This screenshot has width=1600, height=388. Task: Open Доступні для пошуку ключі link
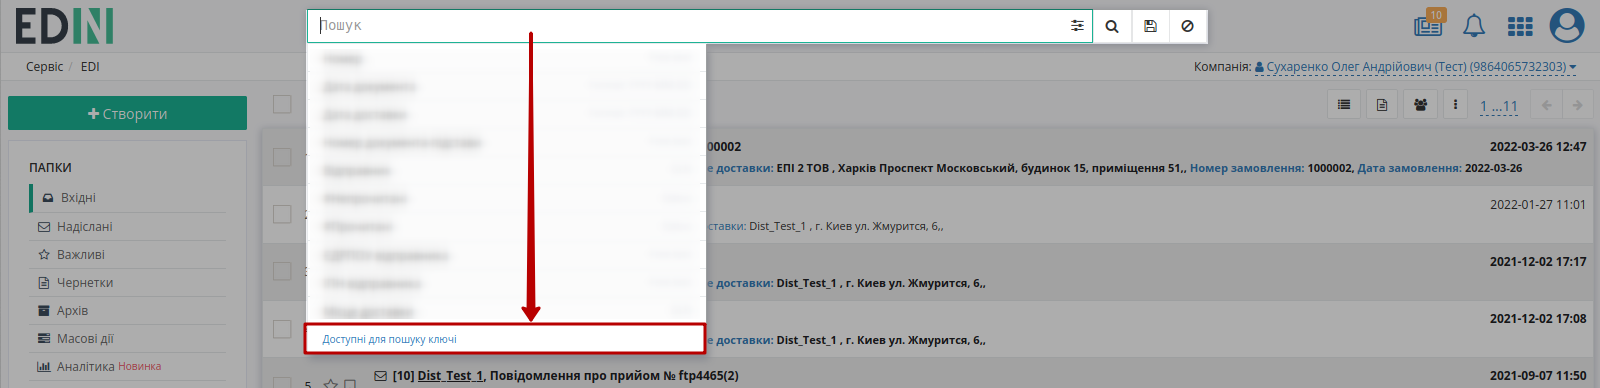389,339
